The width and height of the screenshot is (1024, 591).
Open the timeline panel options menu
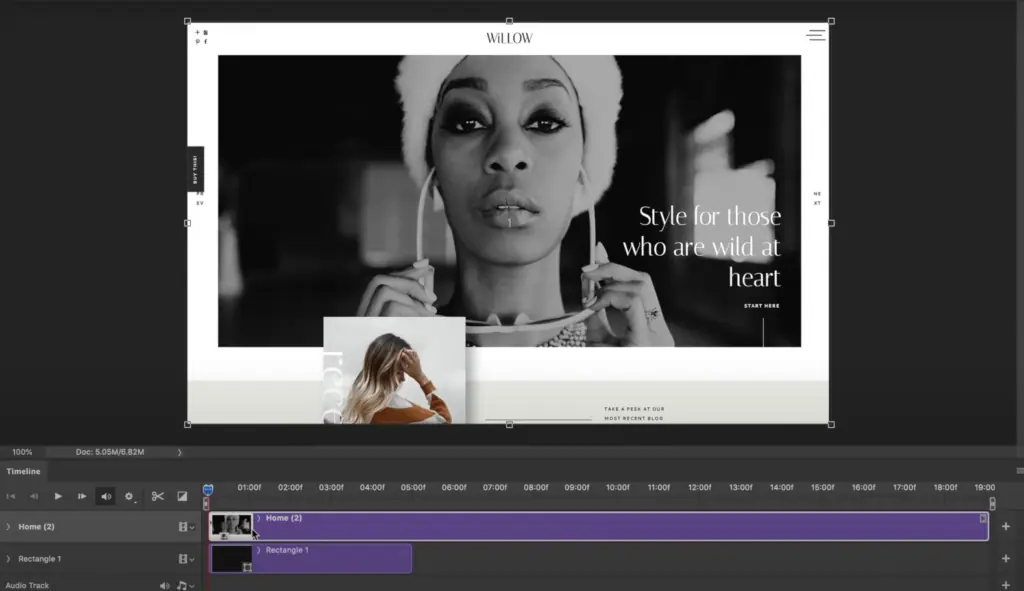(x=1016, y=471)
